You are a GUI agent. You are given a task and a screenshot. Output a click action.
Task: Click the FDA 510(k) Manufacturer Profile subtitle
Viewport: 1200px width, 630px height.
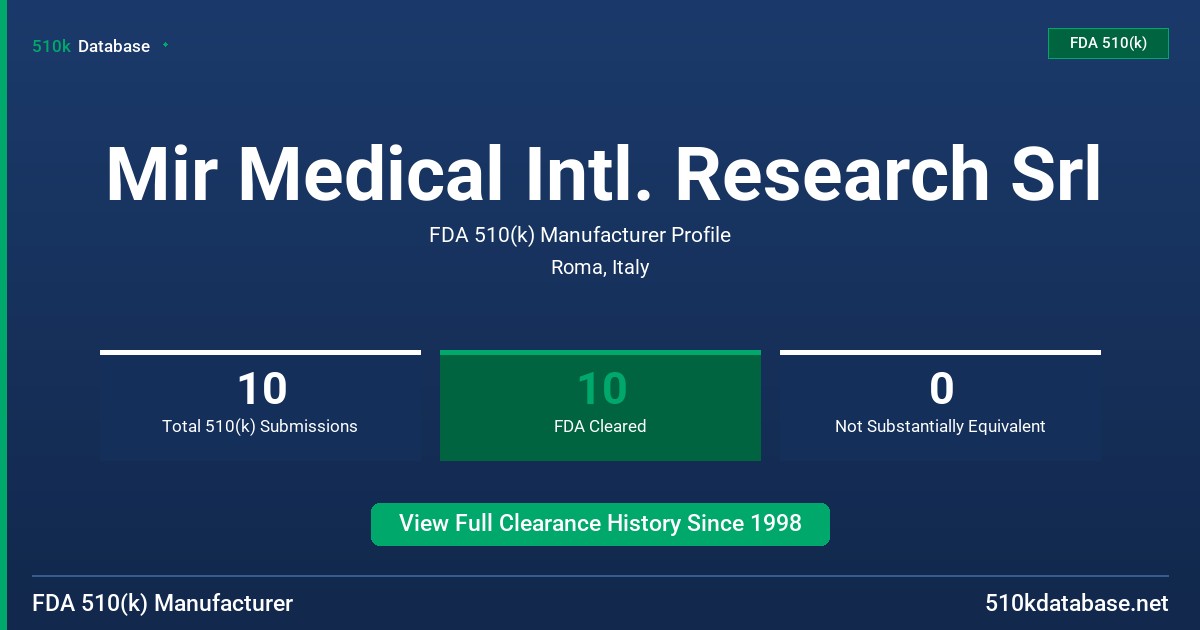(x=580, y=235)
